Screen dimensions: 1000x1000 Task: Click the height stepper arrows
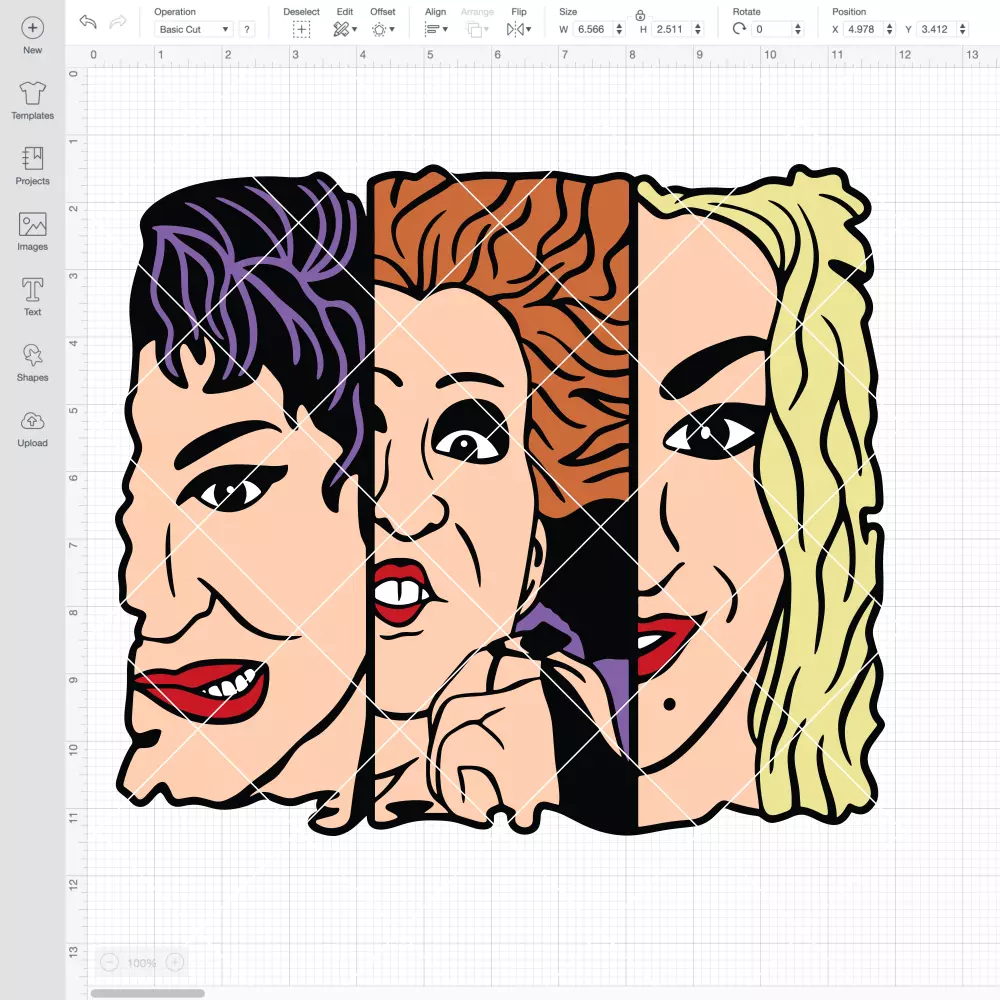(x=698, y=29)
